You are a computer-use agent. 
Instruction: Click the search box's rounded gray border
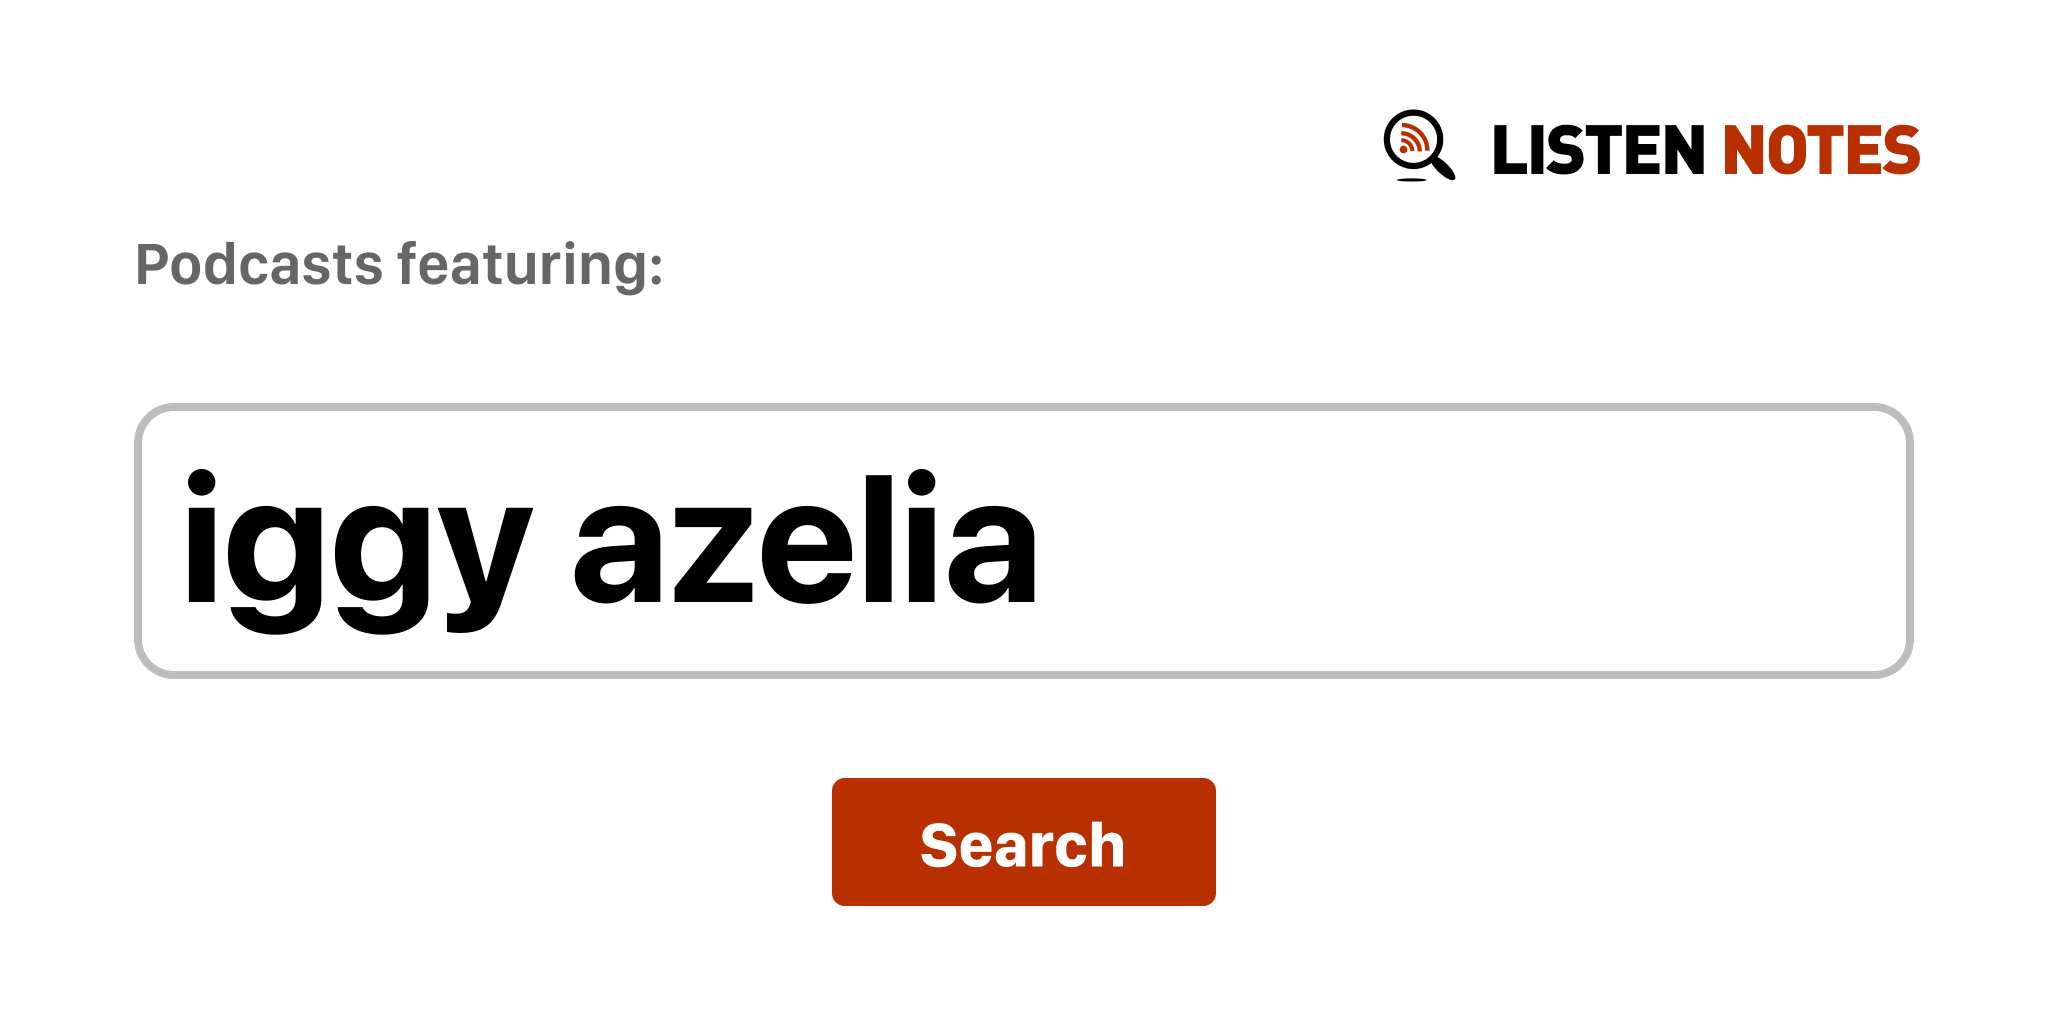[x=1022, y=408]
